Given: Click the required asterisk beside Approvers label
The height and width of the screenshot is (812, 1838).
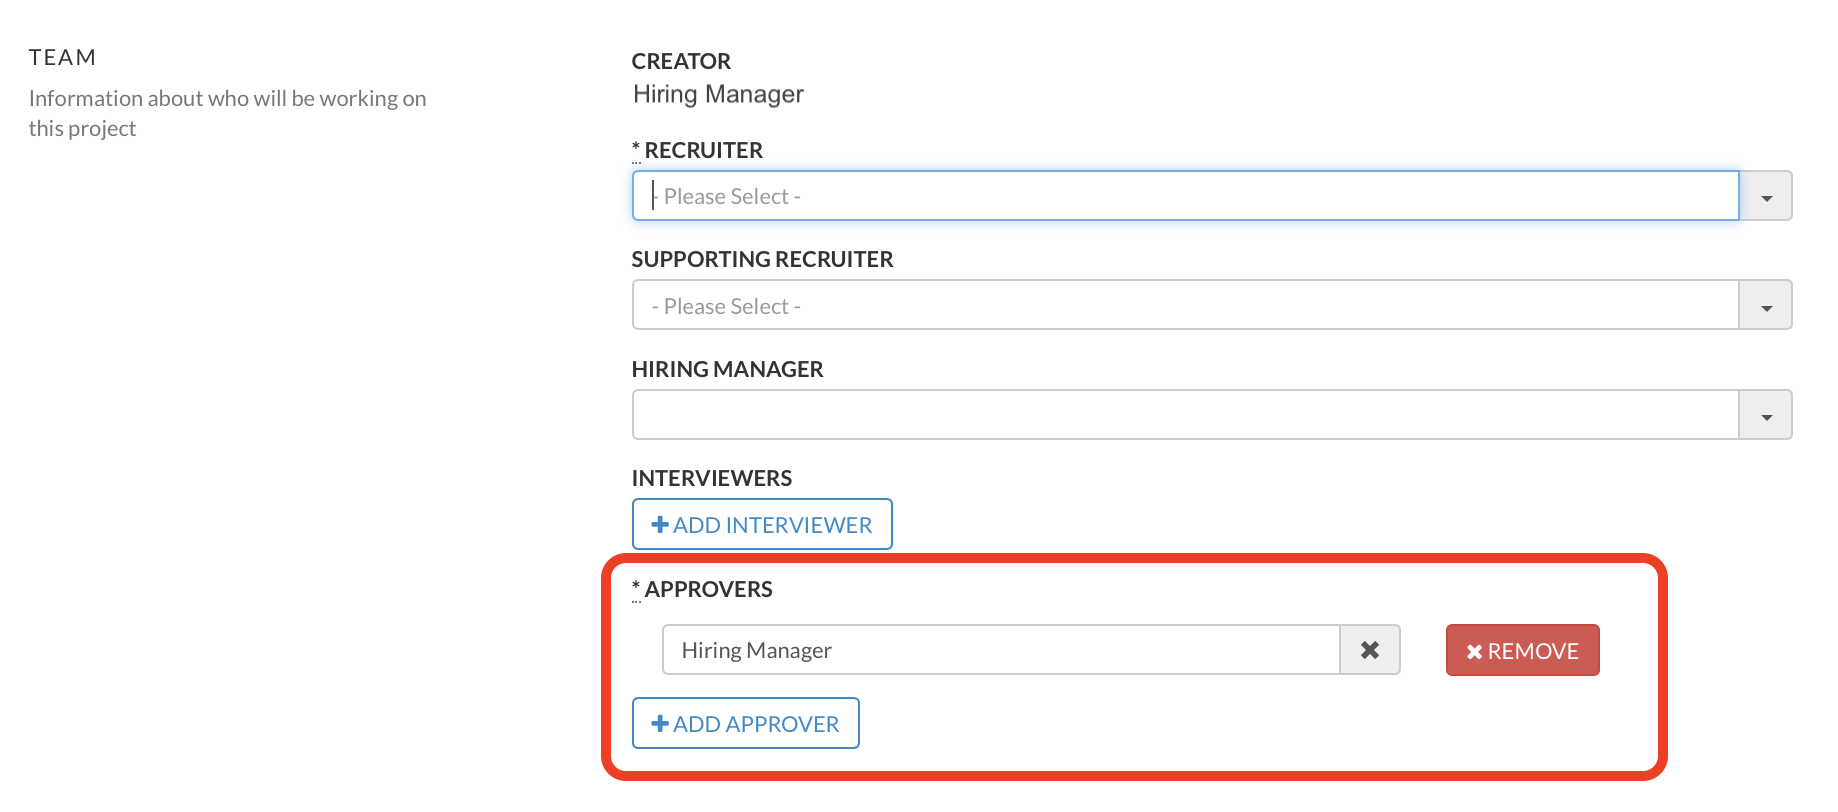Looking at the screenshot, I should point(636,589).
